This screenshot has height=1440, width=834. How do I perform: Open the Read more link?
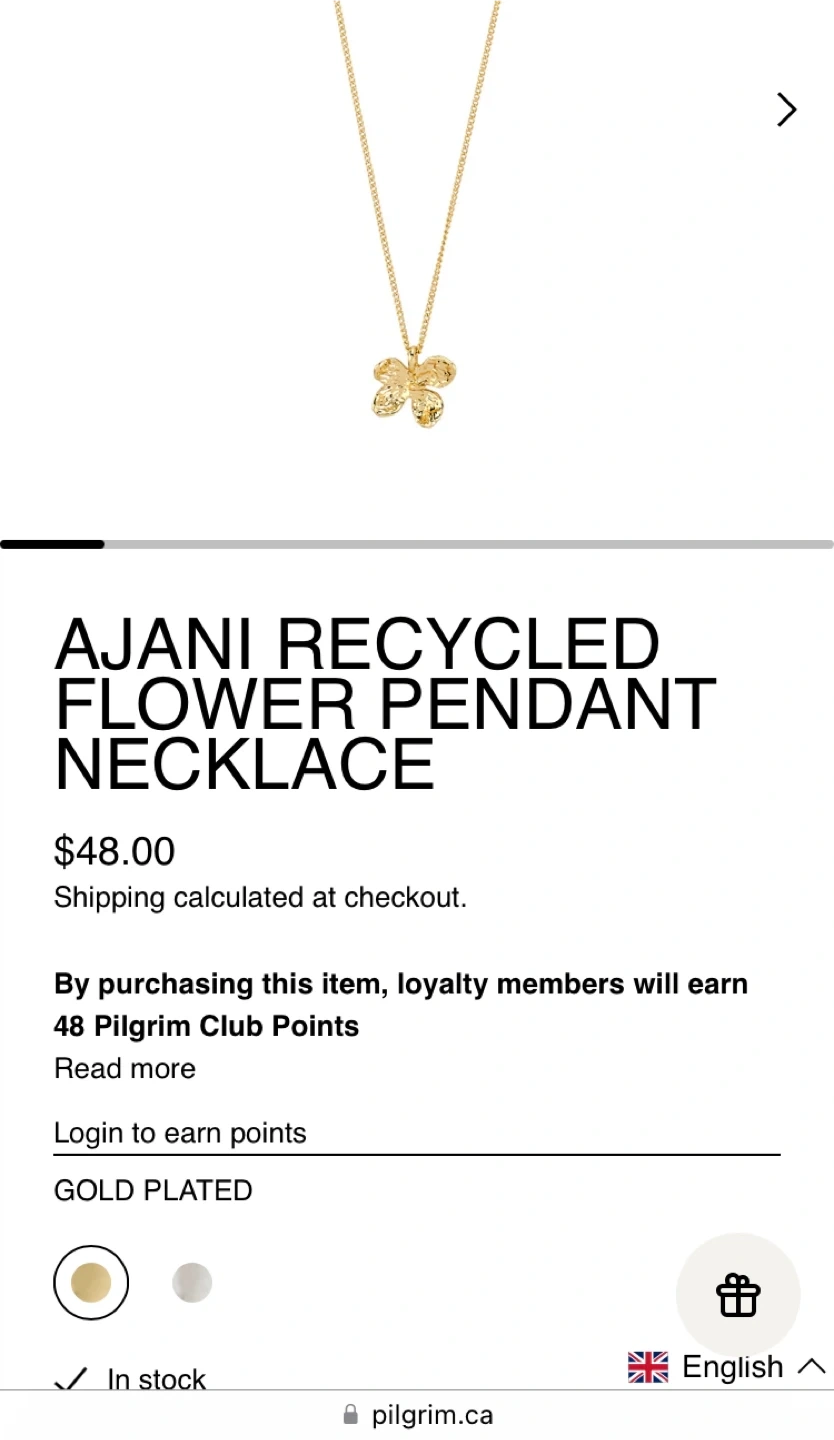pos(125,1068)
